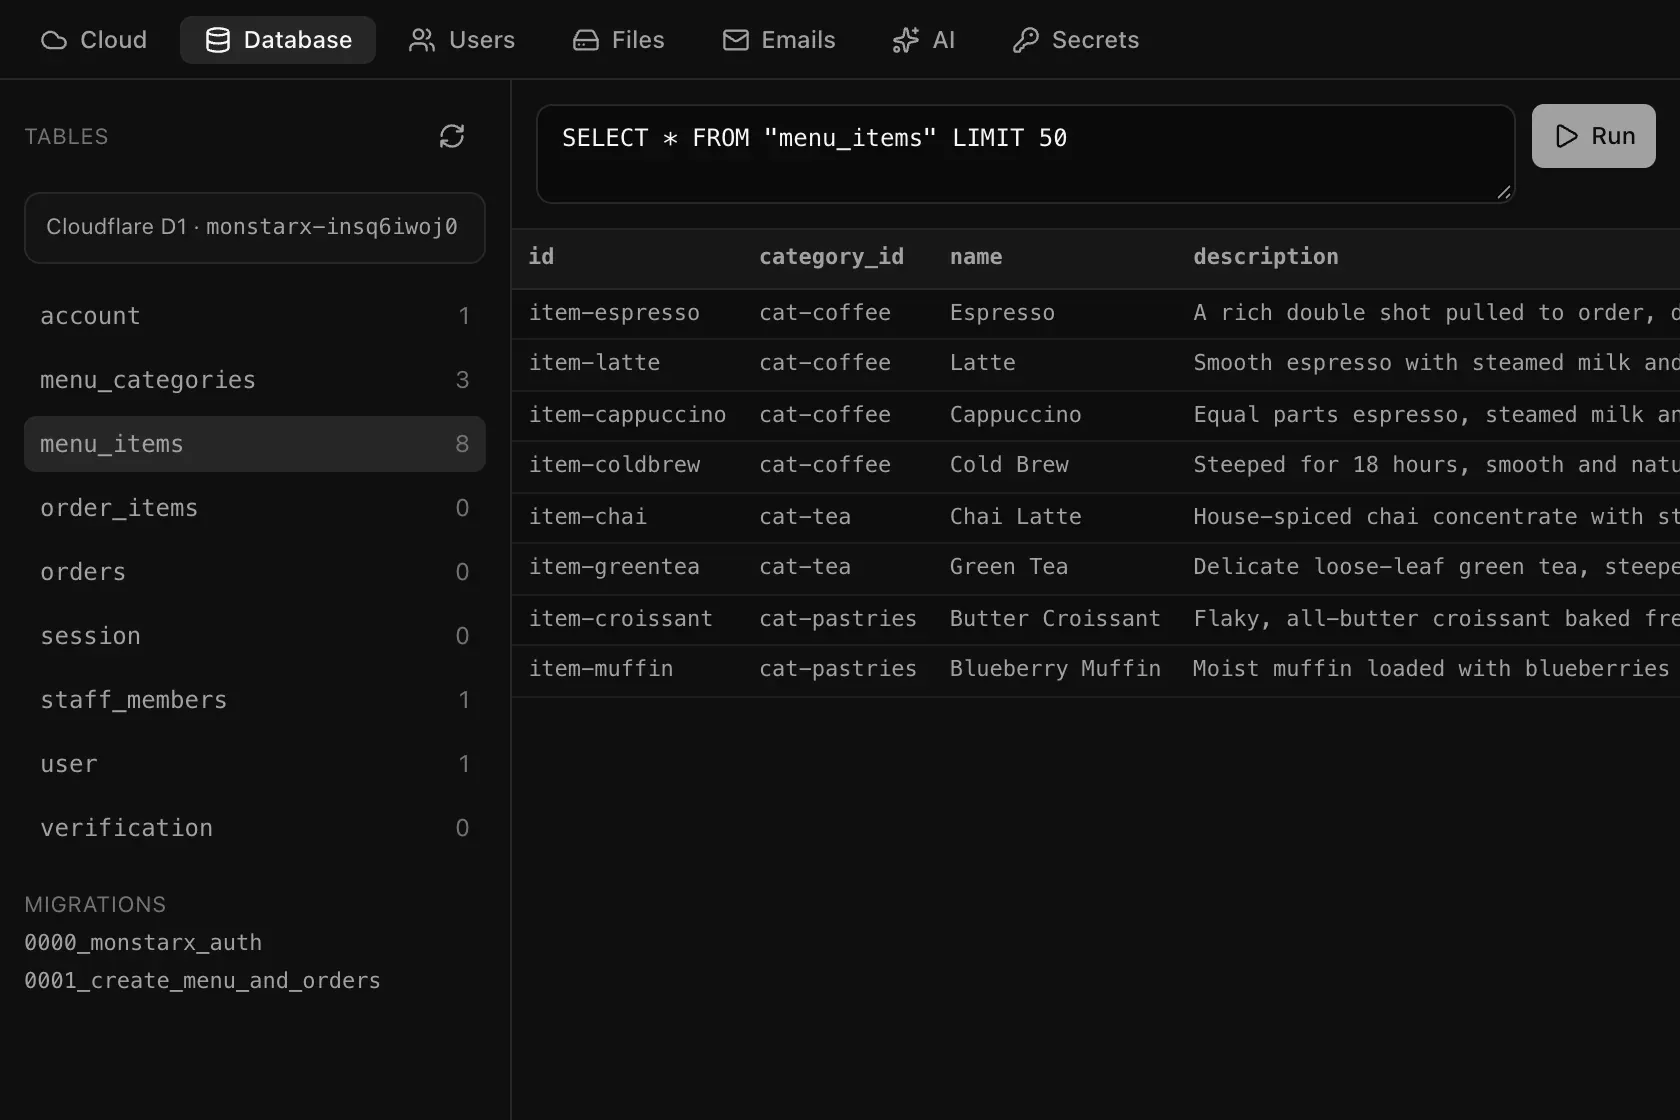Run the SQL query
This screenshot has height=1120, width=1680.
[x=1593, y=136]
